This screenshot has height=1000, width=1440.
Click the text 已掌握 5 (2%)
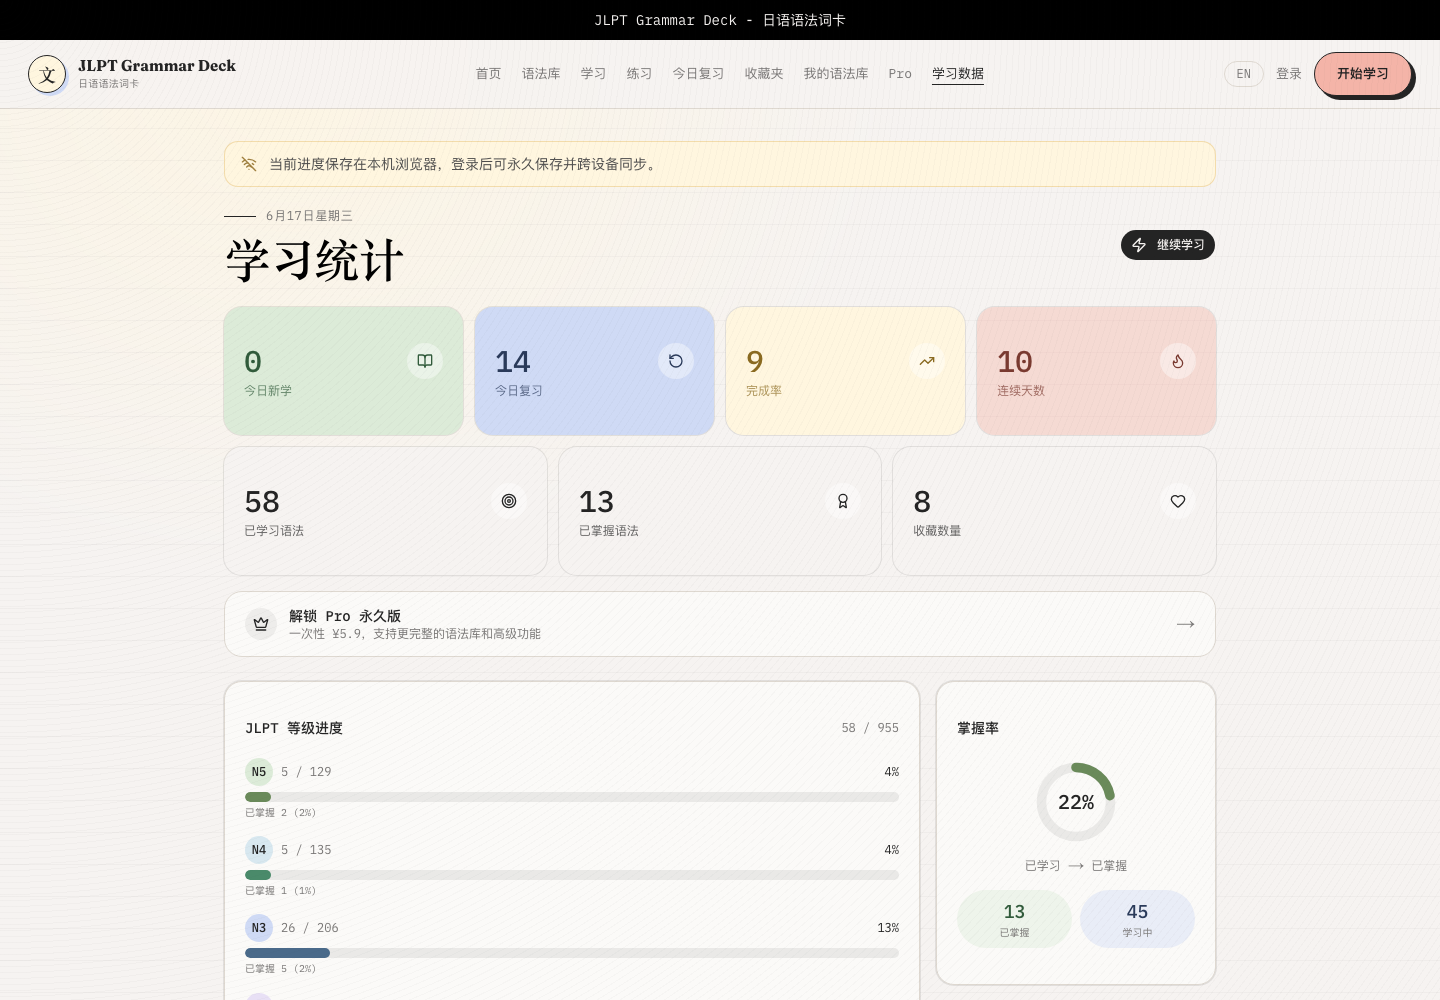281,969
